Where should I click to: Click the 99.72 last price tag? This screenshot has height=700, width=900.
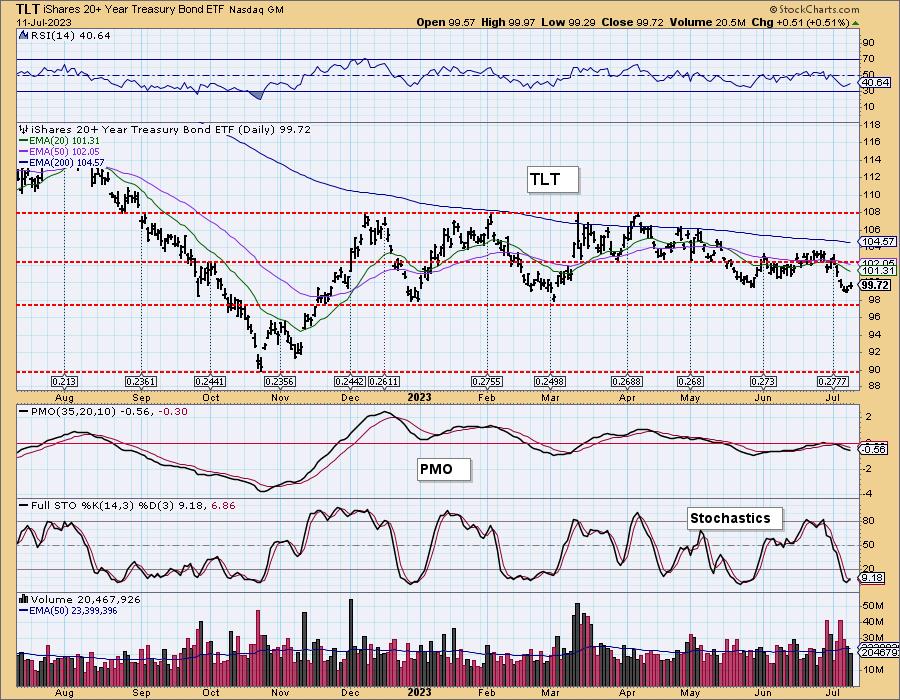coord(876,285)
